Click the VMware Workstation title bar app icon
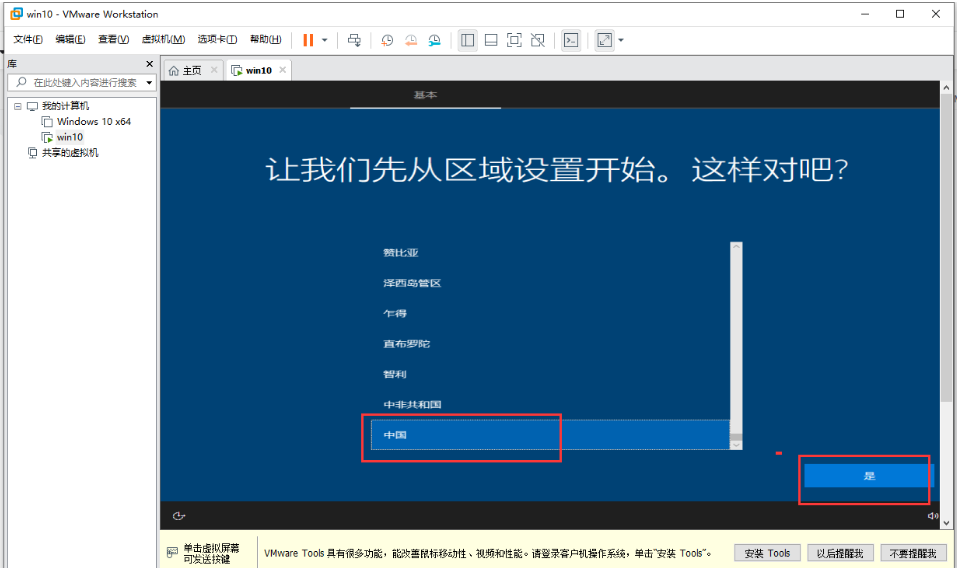The width and height of the screenshot is (957, 568). tap(16, 13)
